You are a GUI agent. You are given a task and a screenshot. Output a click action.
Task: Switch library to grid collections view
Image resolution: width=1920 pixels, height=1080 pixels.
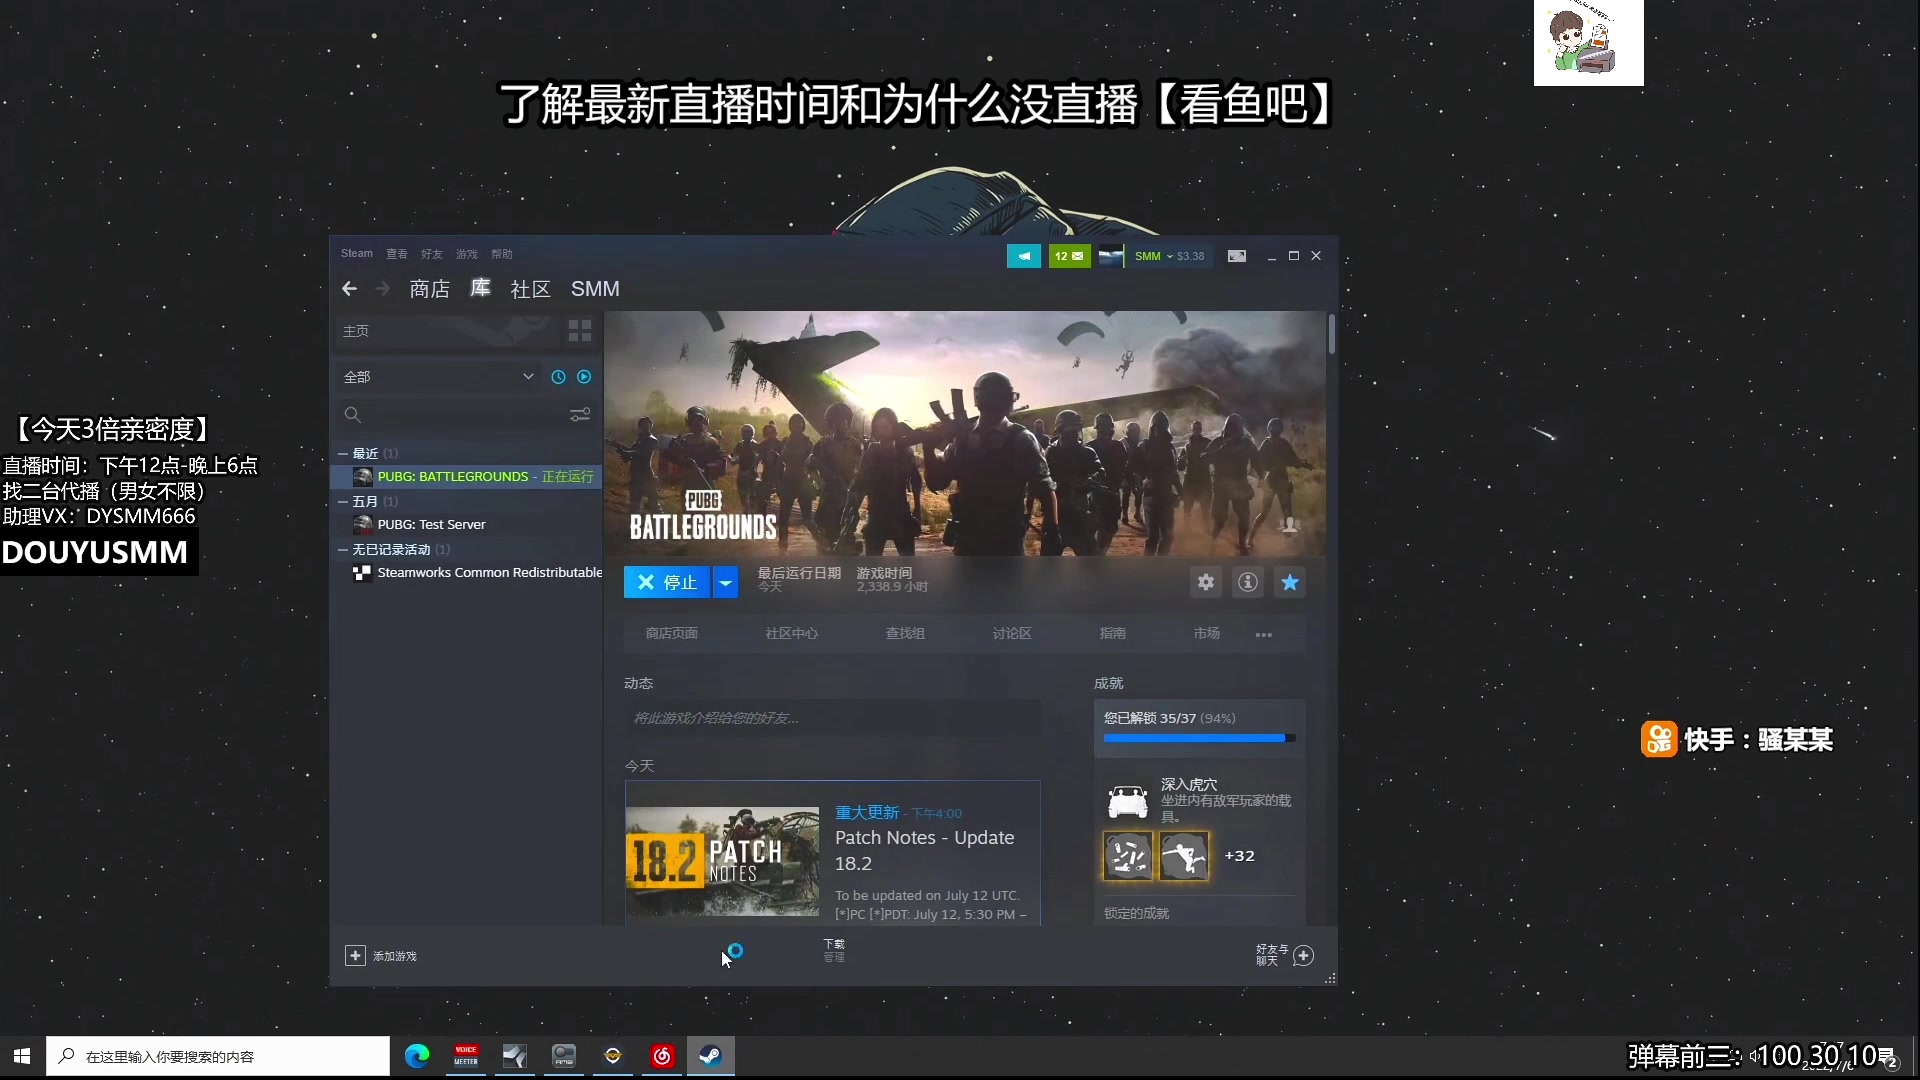point(580,331)
